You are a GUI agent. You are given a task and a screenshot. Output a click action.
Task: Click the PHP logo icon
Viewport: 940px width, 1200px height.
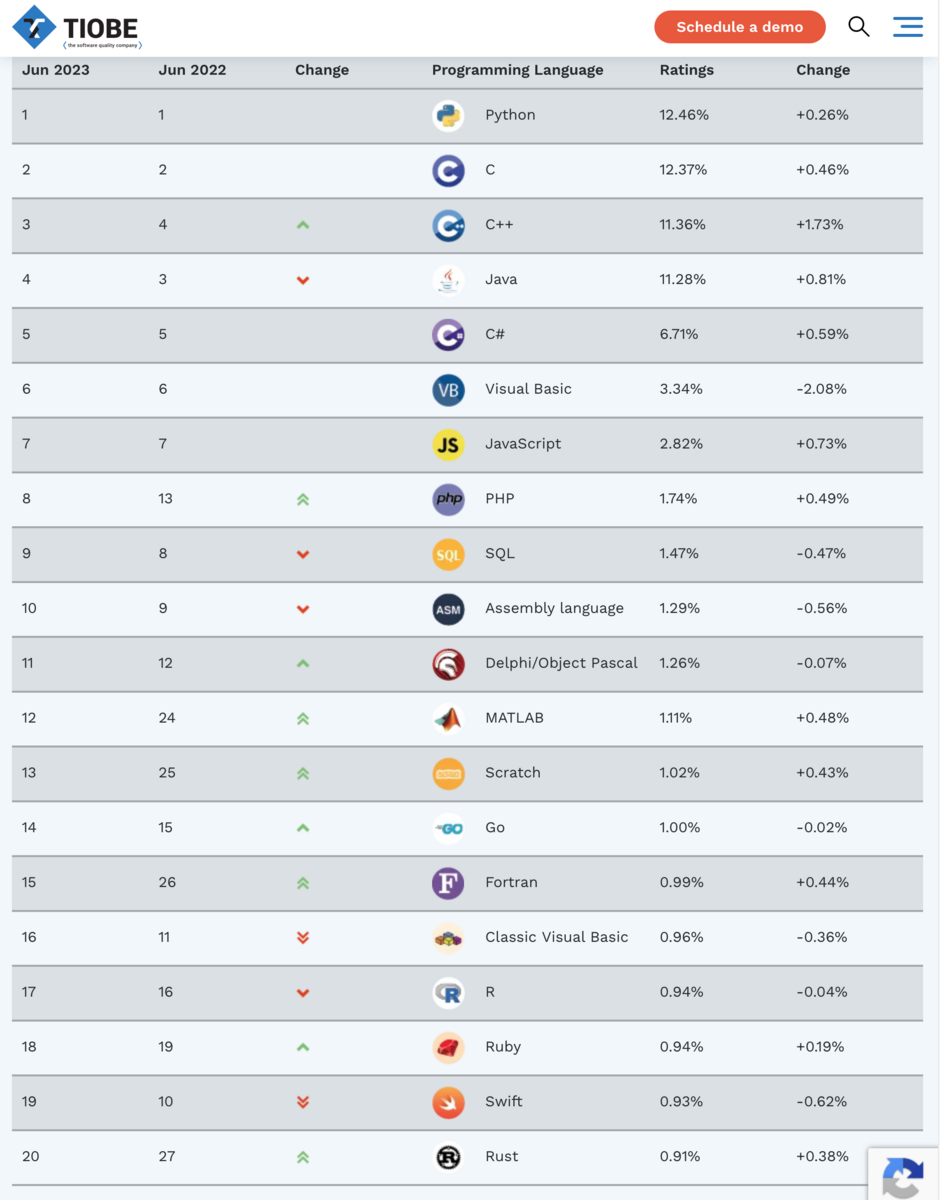(x=448, y=499)
